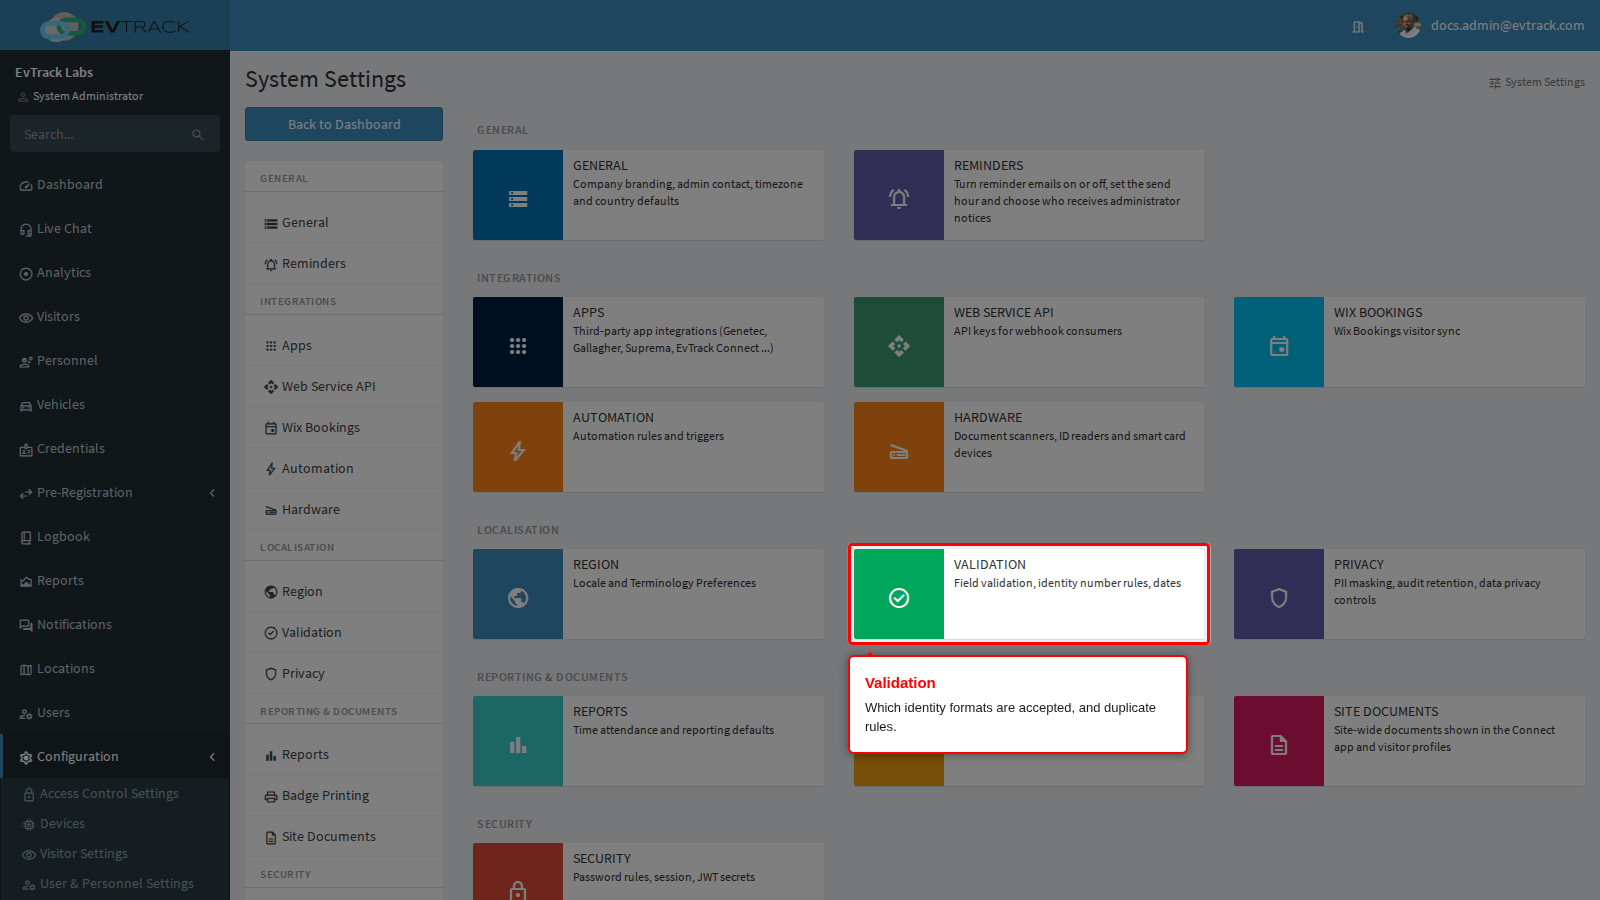Click the Reports tile bar chart icon

click(x=518, y=741)
